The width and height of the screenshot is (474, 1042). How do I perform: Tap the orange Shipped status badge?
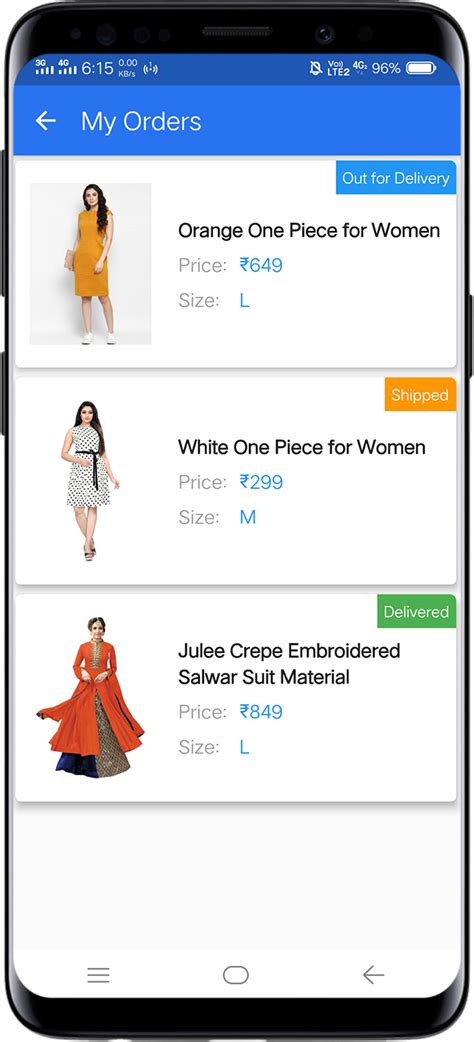(x=420, y=395)
